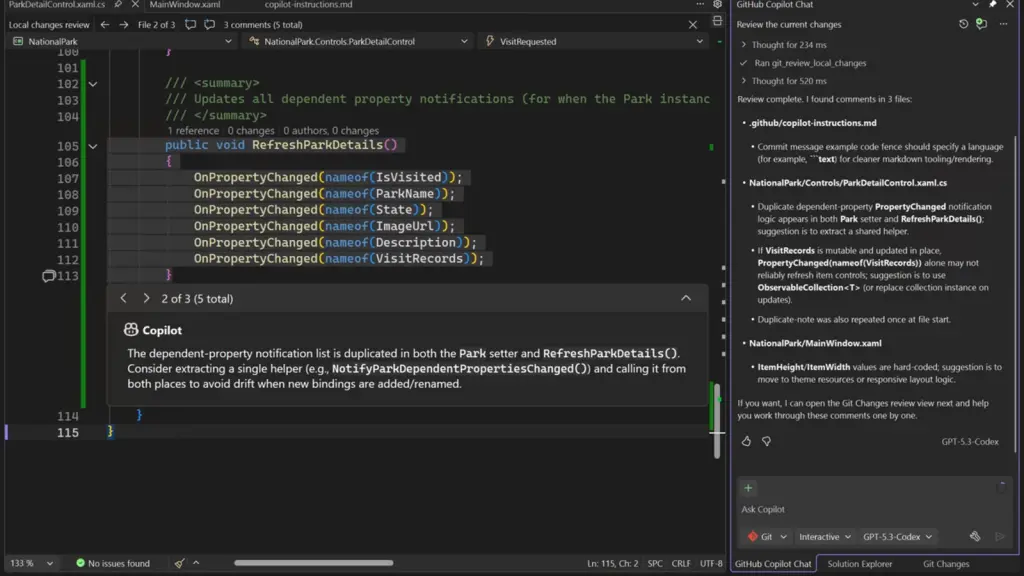Switch to Git Changes tab
The height and width of the screenshot is (576, 1024).
pyautogui.click(x=946, y=564)
